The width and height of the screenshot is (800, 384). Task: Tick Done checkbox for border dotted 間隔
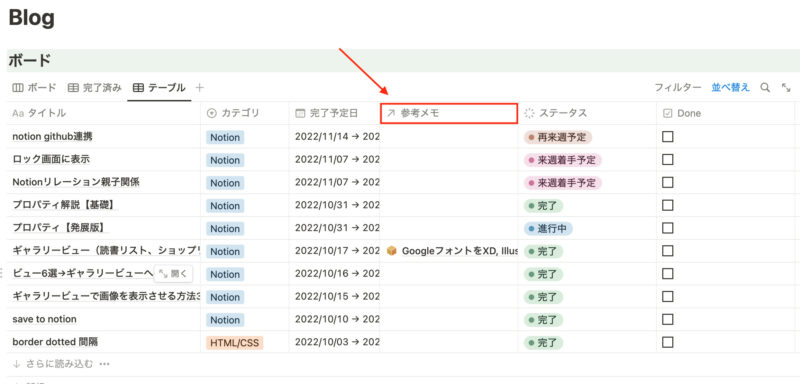click(667, 342)
